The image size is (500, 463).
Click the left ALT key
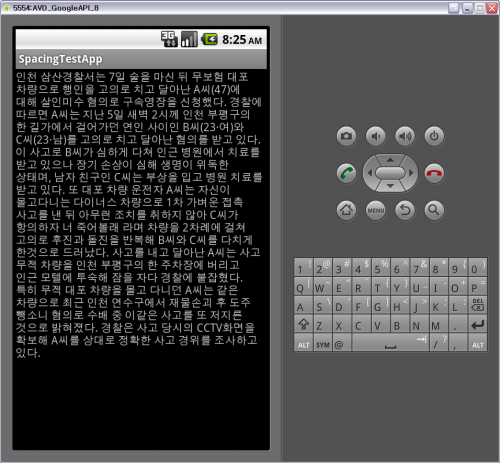pos(303,343)
